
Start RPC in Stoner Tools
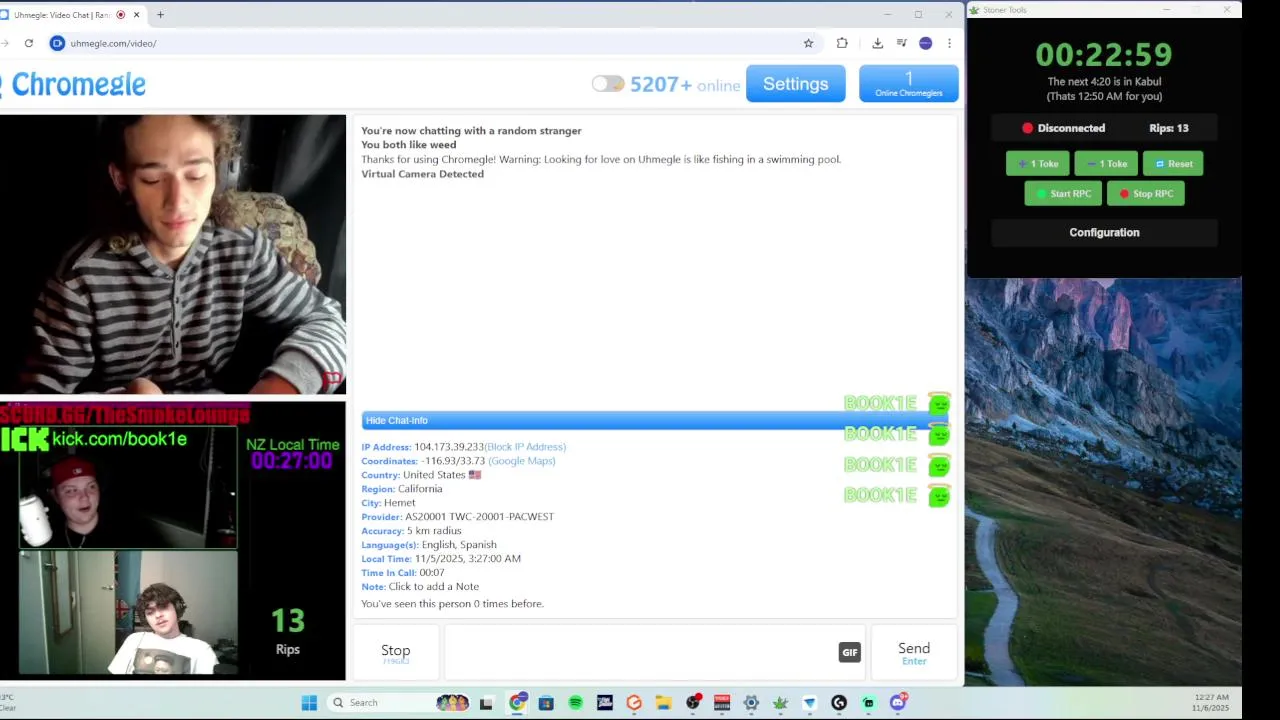pos(1063,194)
